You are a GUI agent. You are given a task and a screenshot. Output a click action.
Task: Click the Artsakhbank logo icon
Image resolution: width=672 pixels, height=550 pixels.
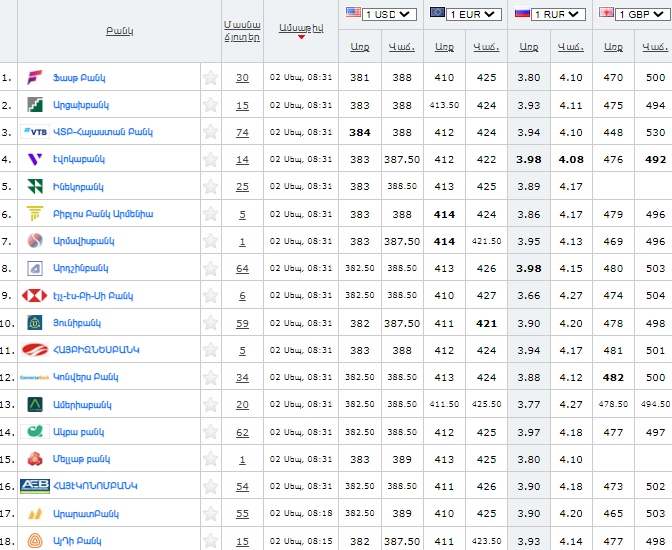pyautogui.click(x=35, y=105)
